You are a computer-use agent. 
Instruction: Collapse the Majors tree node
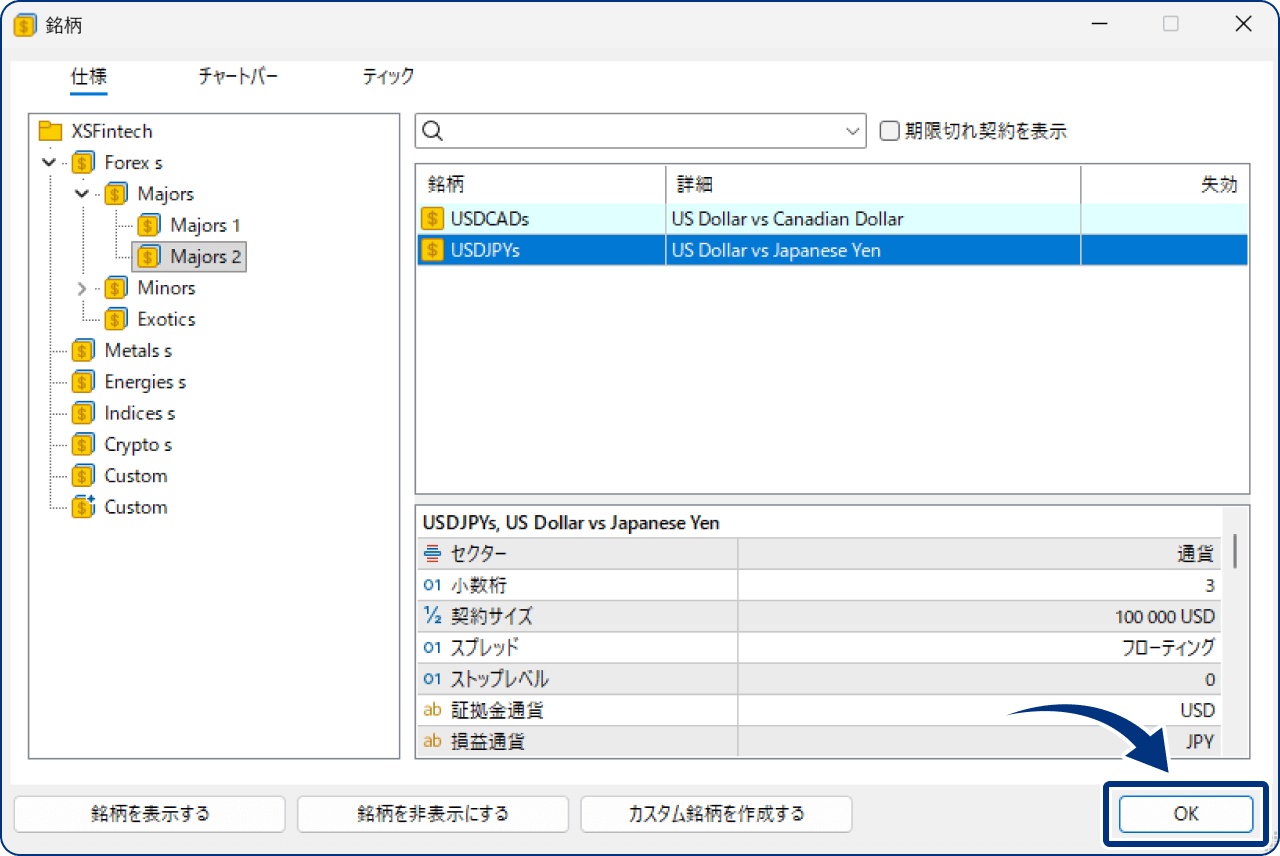pos(82,194)
